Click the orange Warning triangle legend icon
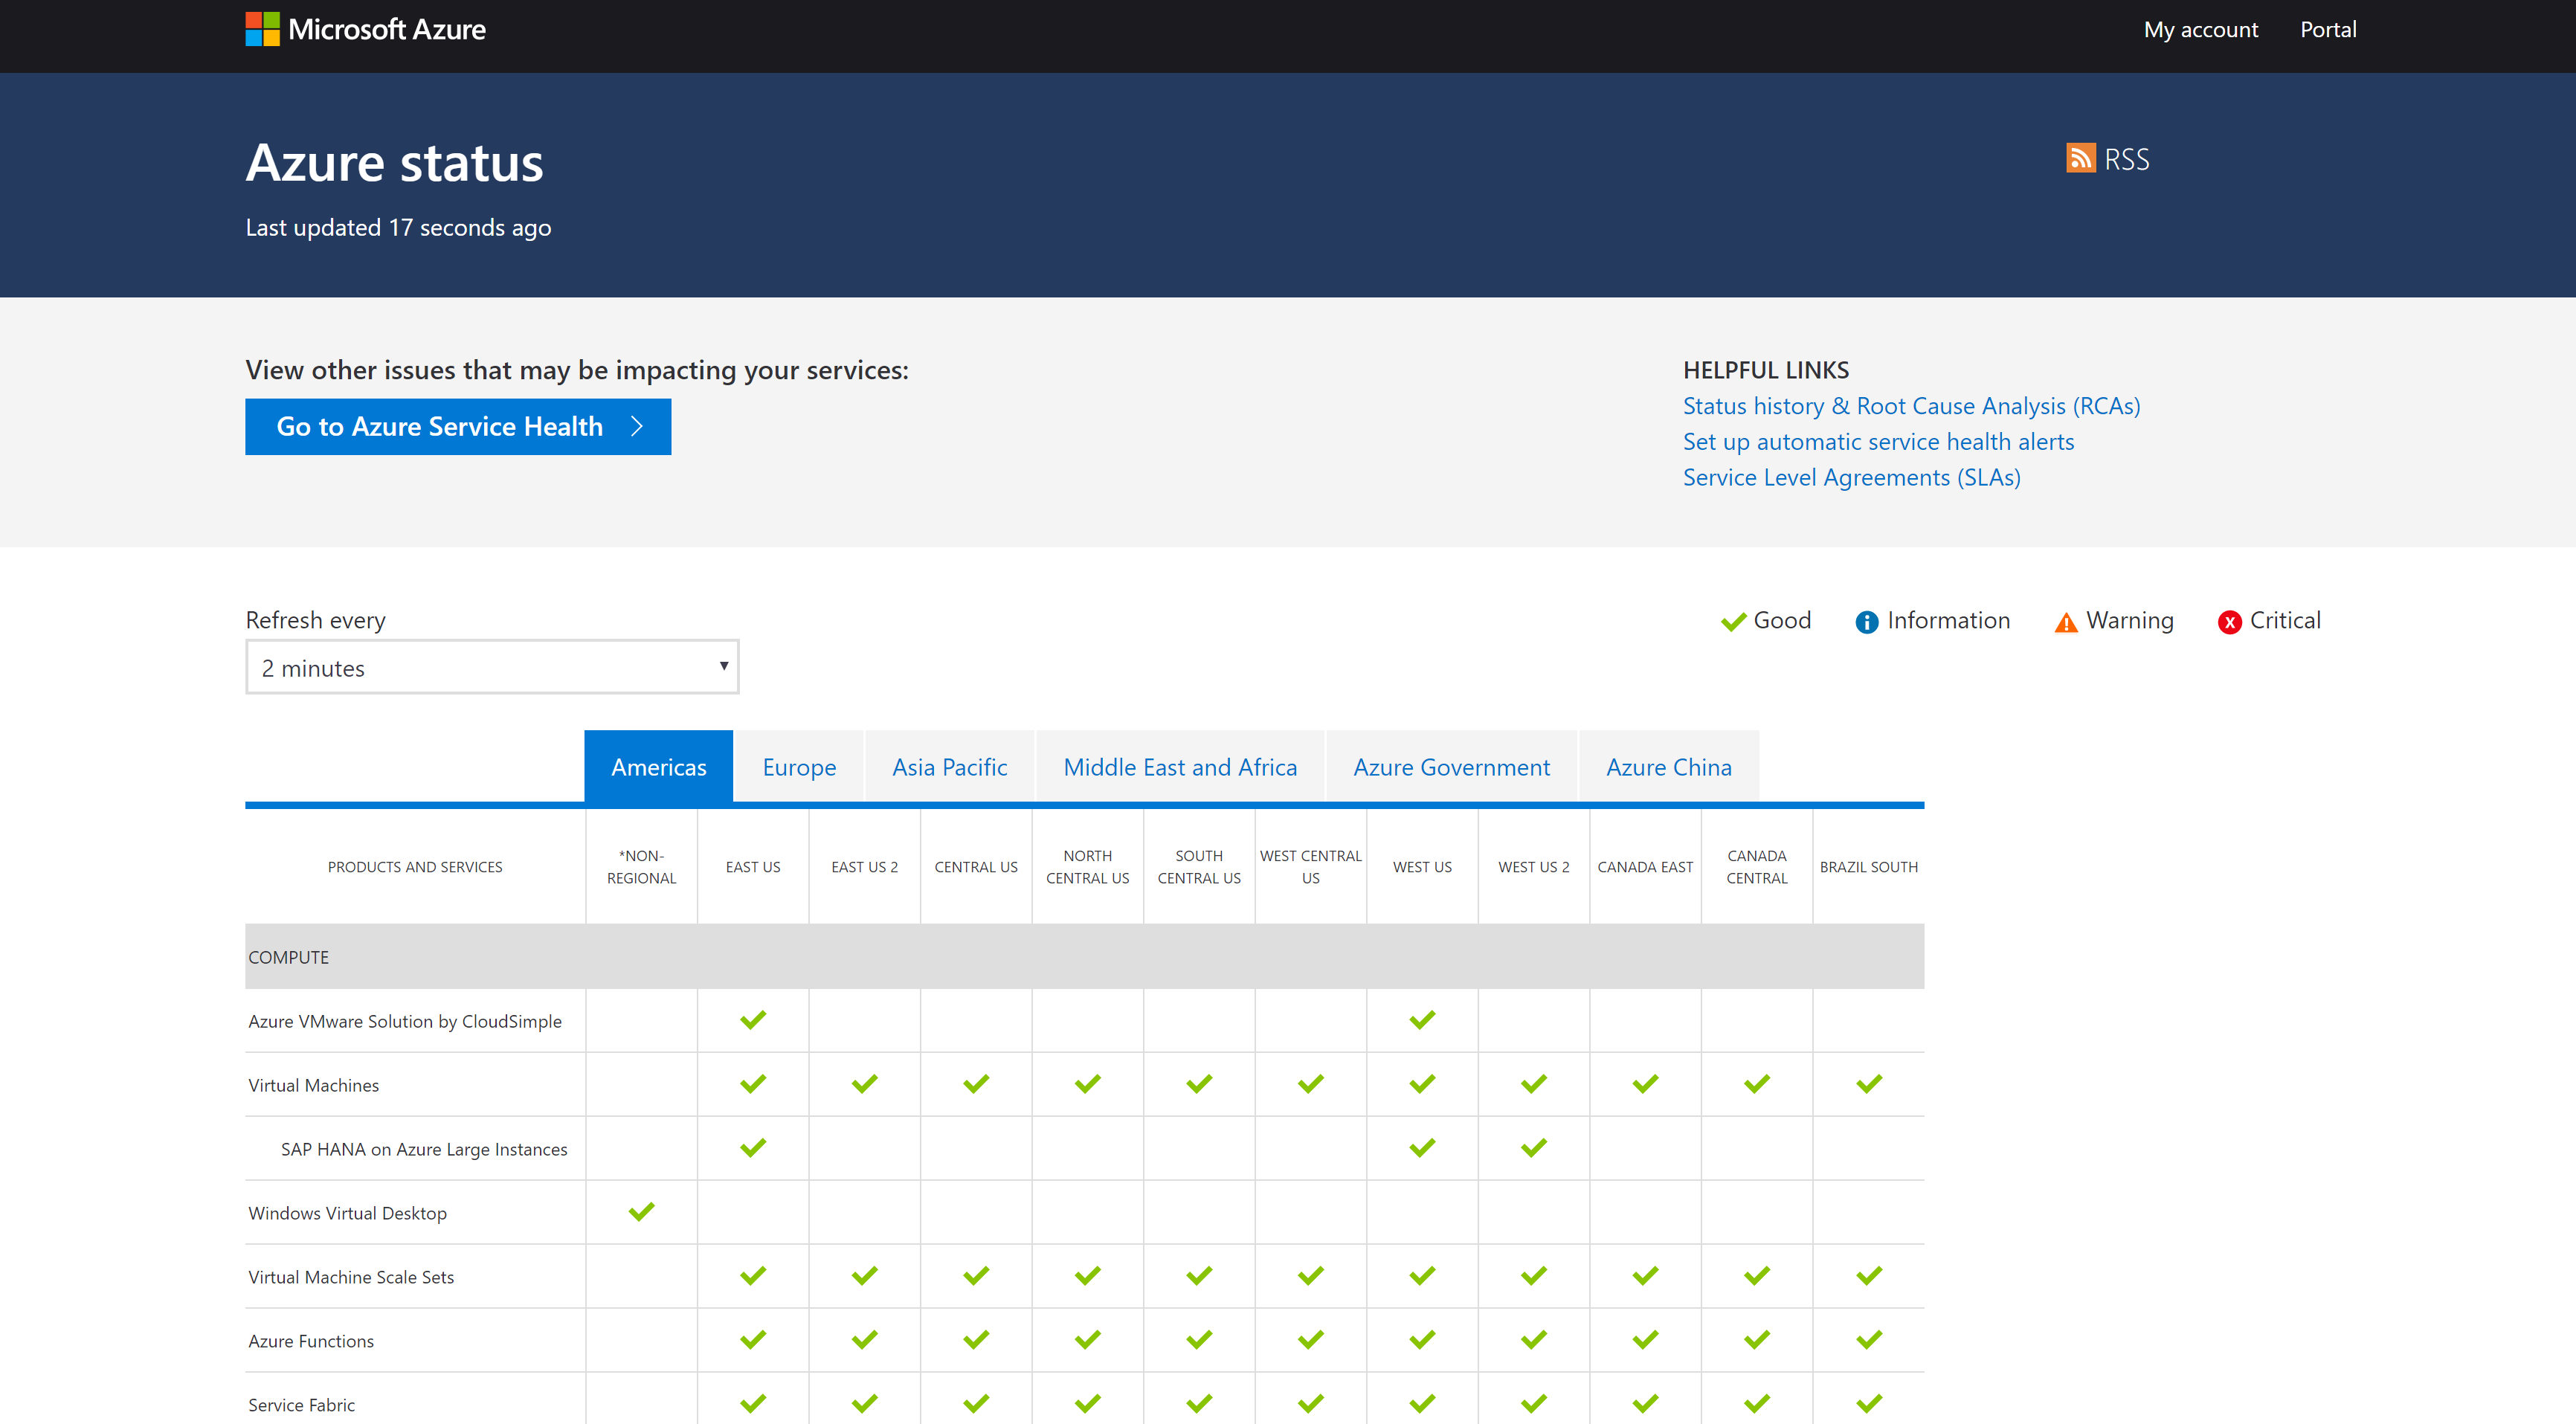This screenshot has width=2576, height=1424. (2065, 623)
